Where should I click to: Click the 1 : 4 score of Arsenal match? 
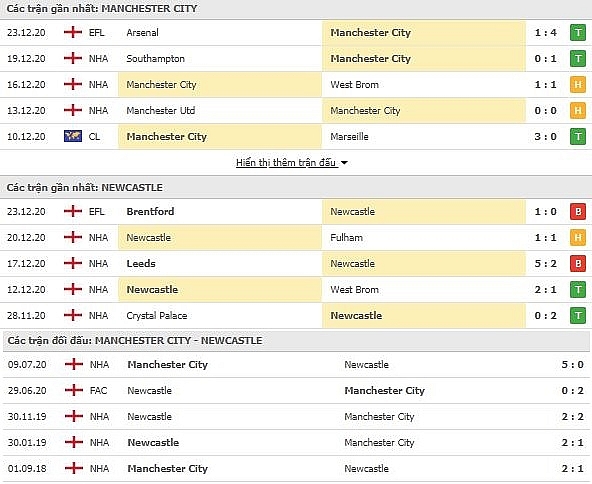click(x=546, y=32)
